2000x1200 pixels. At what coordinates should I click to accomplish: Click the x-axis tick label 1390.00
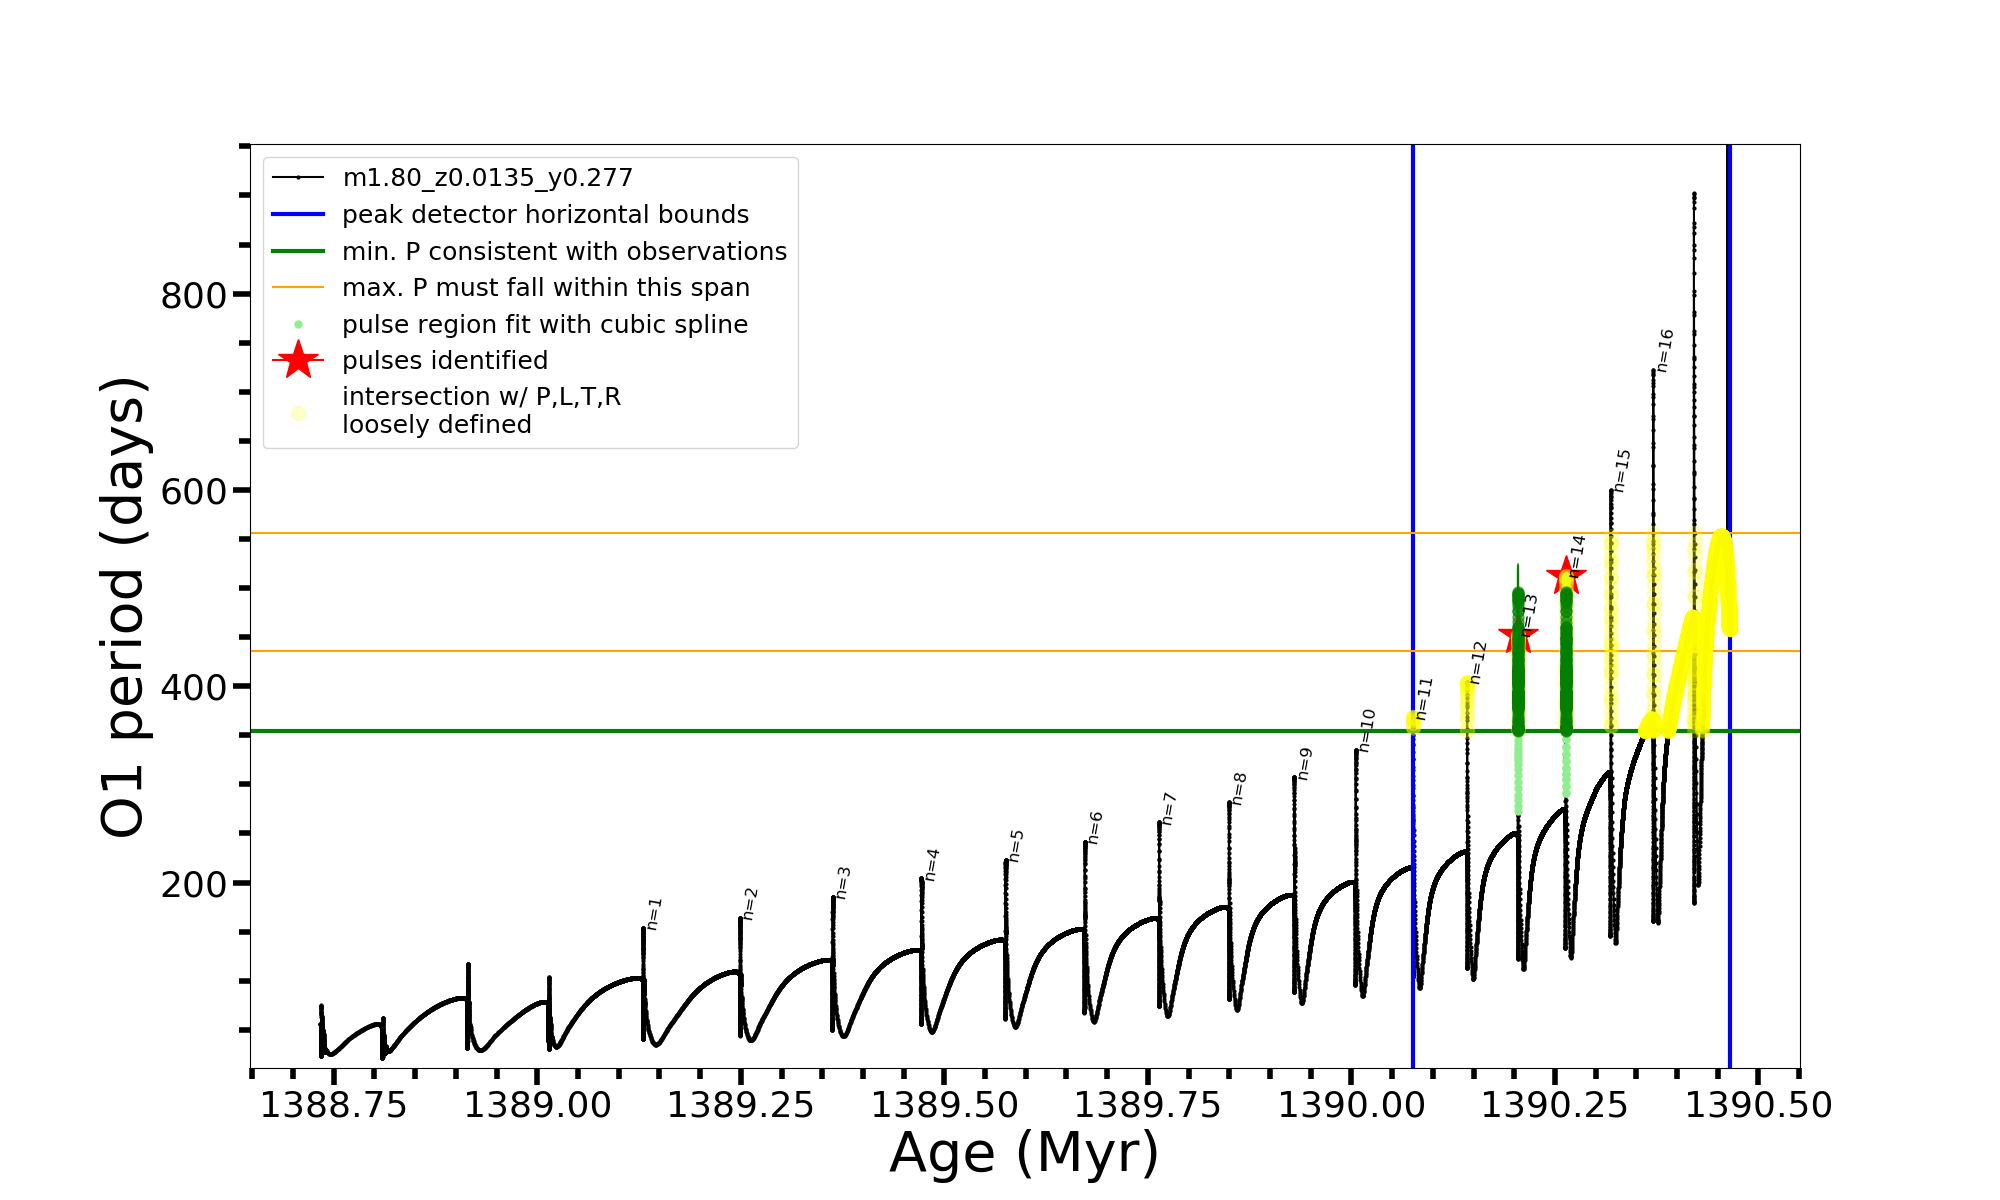click(x=1351, y=1105)
